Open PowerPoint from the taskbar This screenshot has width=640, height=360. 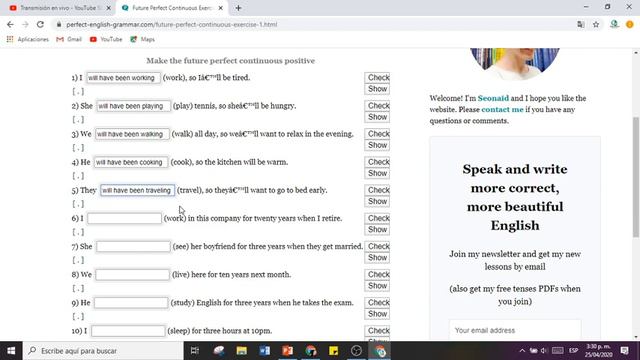click(x=287, y=351)
